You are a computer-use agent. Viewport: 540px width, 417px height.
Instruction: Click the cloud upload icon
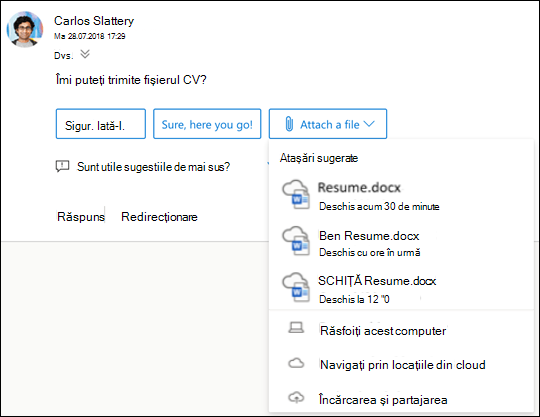click(x=296, y=397)
